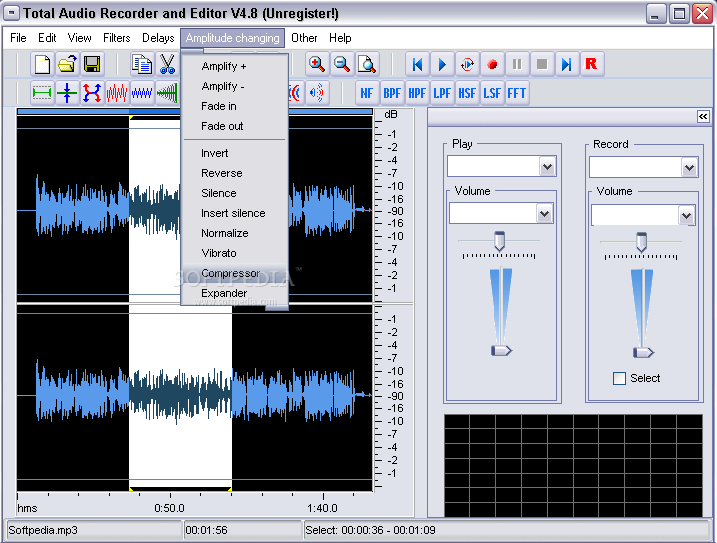Apply the HSF high-shelf filter

[467, 93]
